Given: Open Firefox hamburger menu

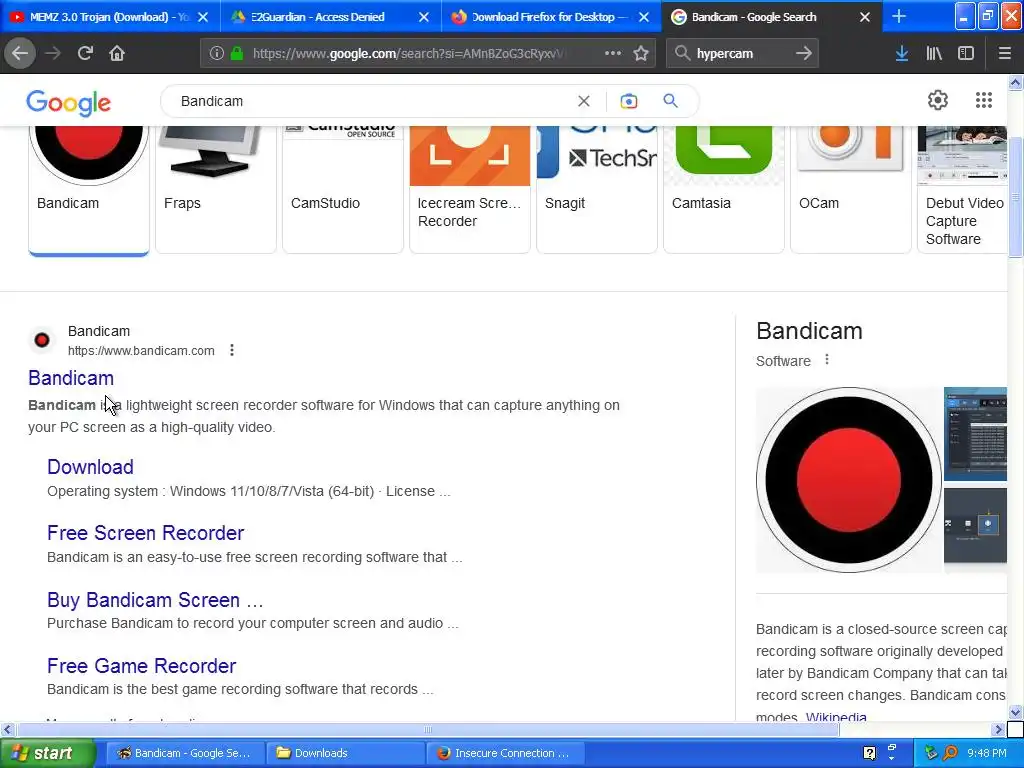Looking at the screenshot, I should pos(1004,54).
